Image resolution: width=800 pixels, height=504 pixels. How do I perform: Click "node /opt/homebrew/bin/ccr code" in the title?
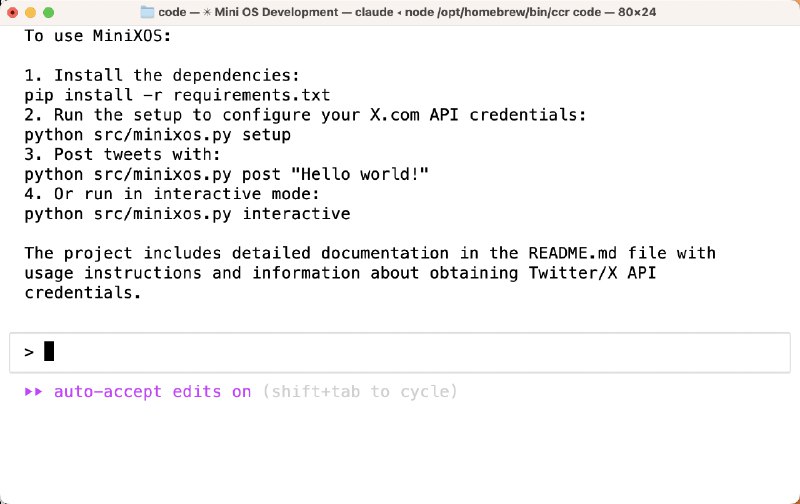503,12
